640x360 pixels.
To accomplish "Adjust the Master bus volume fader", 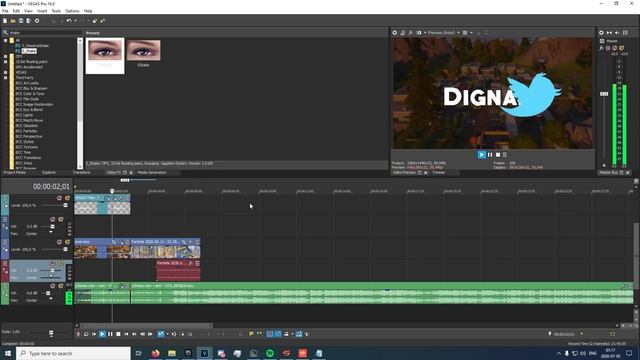I will point(604,94).
